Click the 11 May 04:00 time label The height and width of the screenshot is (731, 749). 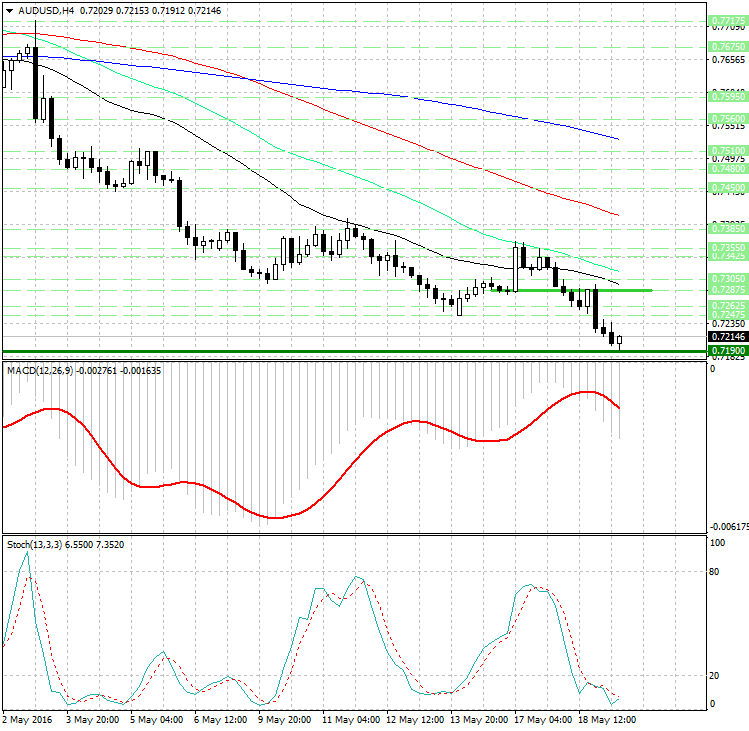click(x=351, y=720)
